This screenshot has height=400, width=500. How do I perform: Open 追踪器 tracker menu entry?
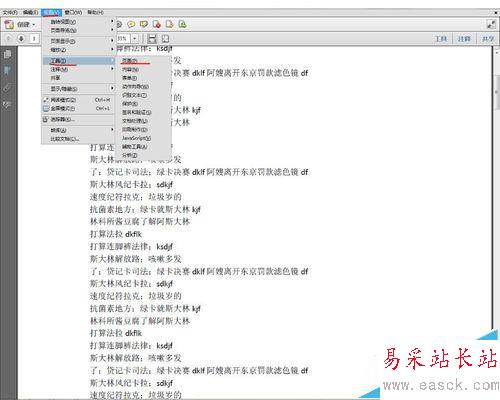click(78, 119)
